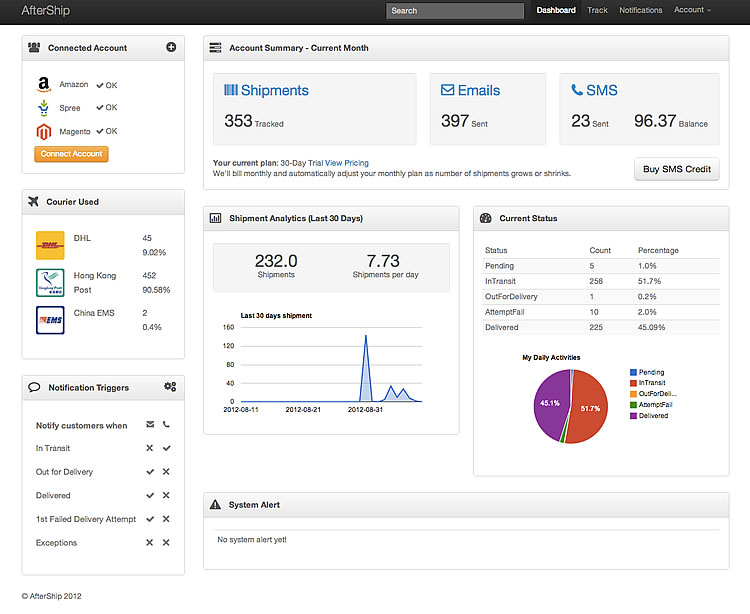Click the Delivered row count 225
The height and width of the screenshot is (614, 750).
click(596, 328)
